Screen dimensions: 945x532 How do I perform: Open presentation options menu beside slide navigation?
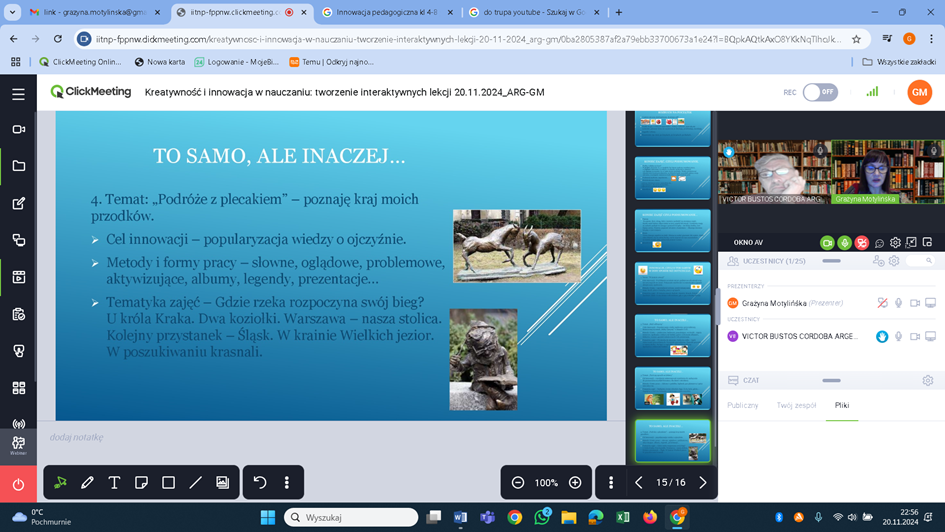point(611,483)
